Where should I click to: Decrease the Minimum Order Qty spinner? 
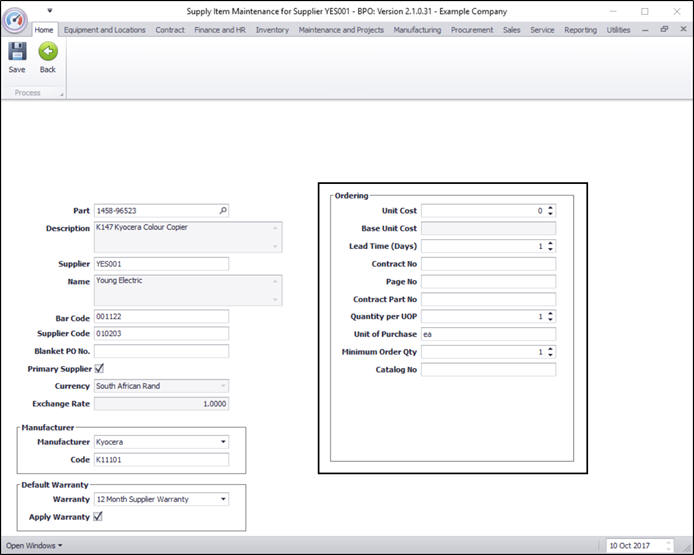pyautogui.click(x=550, y=355)
